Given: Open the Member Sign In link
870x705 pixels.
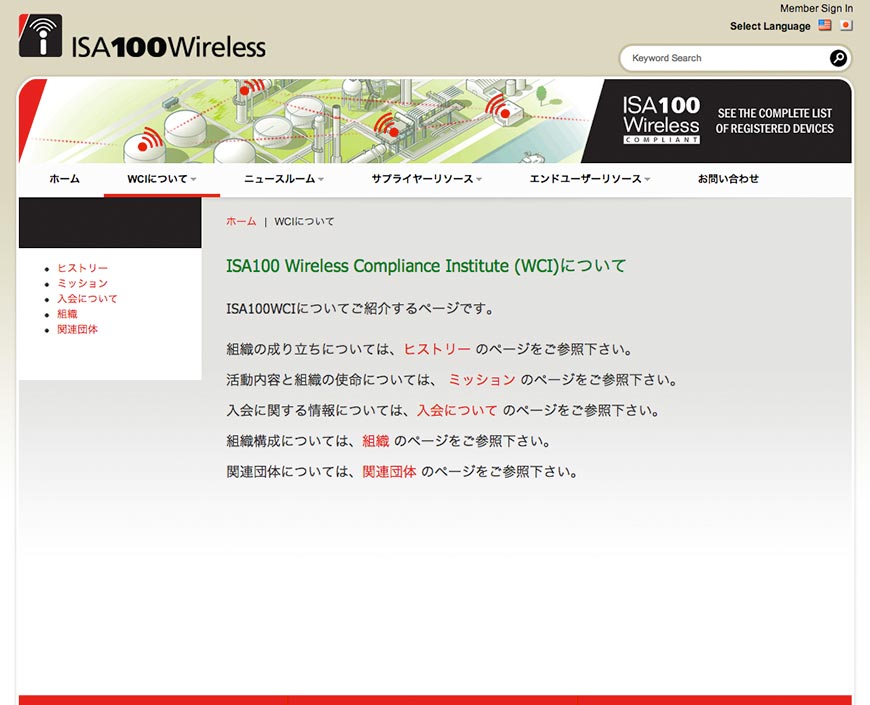Looking at the screenshot, I should (816, 8).
